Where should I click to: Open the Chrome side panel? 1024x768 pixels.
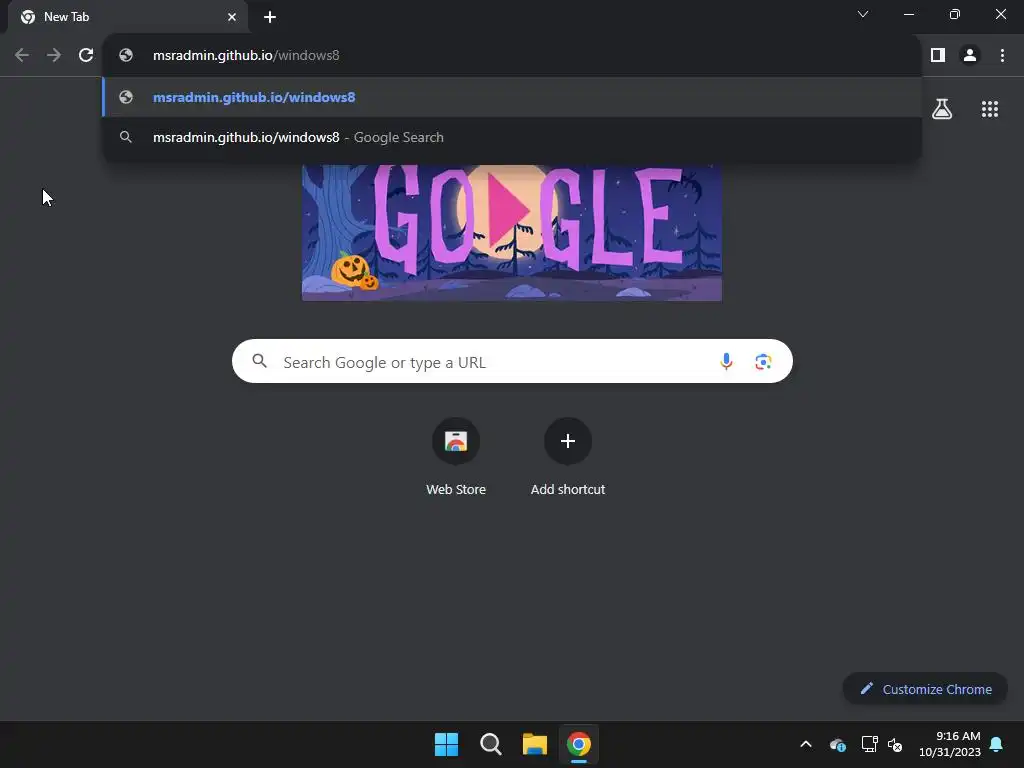[x=938, y=56]
